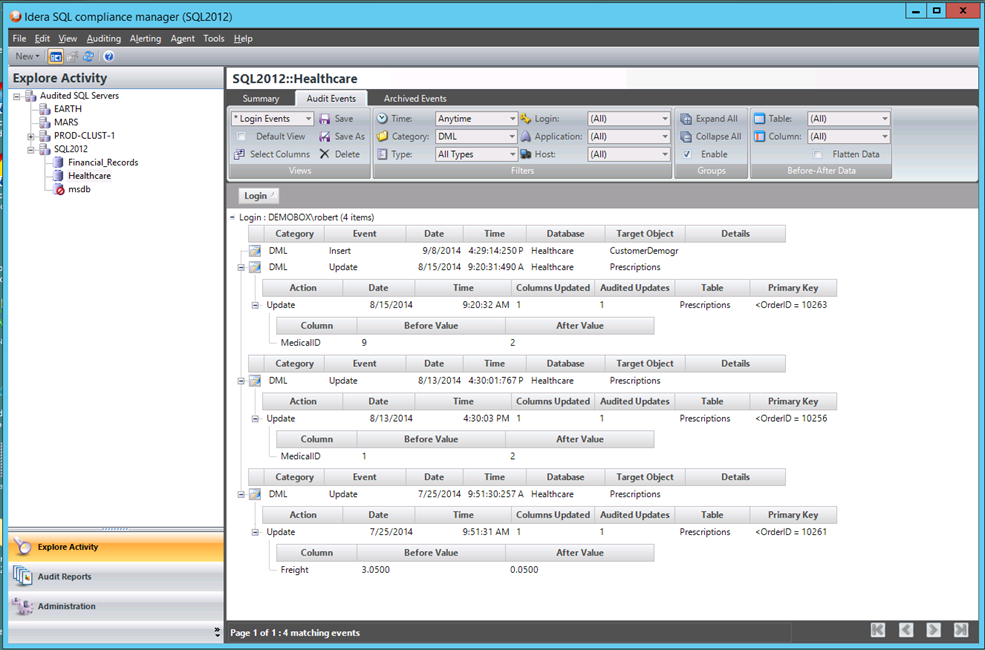
Task: Click the Delete view X icon
Action: click(x=325, y=154)
